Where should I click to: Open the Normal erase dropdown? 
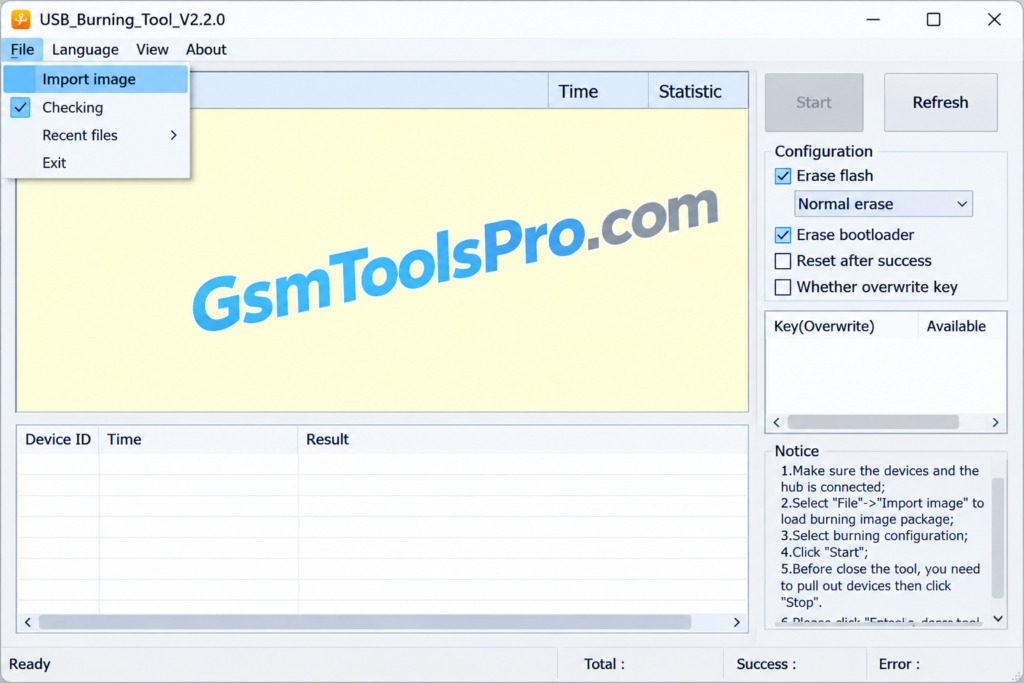click(883, 204)
